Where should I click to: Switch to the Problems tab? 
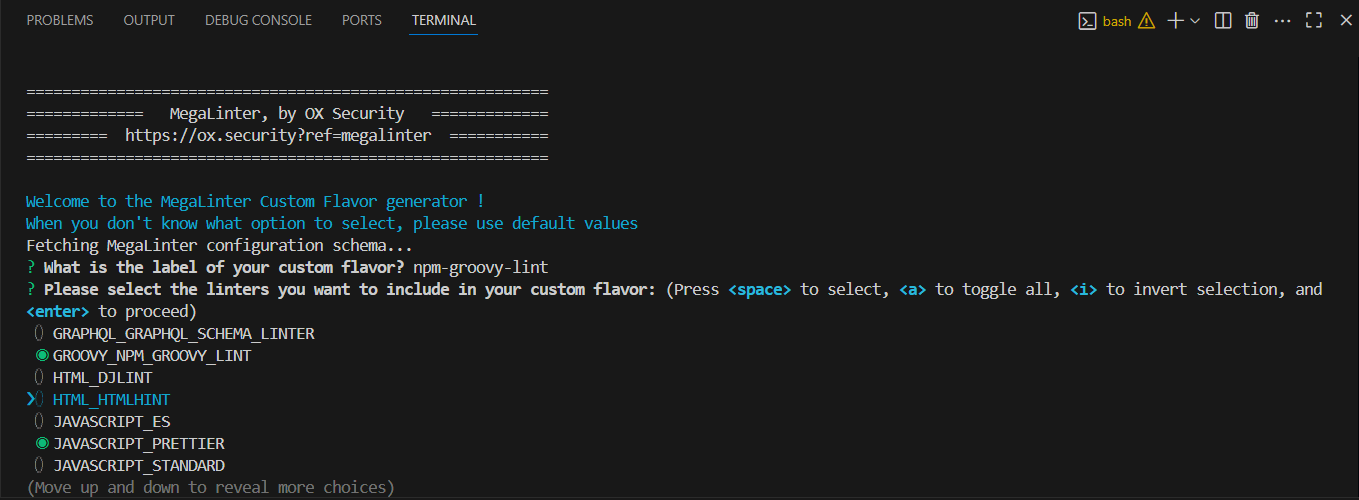click(x=60, y=20)
